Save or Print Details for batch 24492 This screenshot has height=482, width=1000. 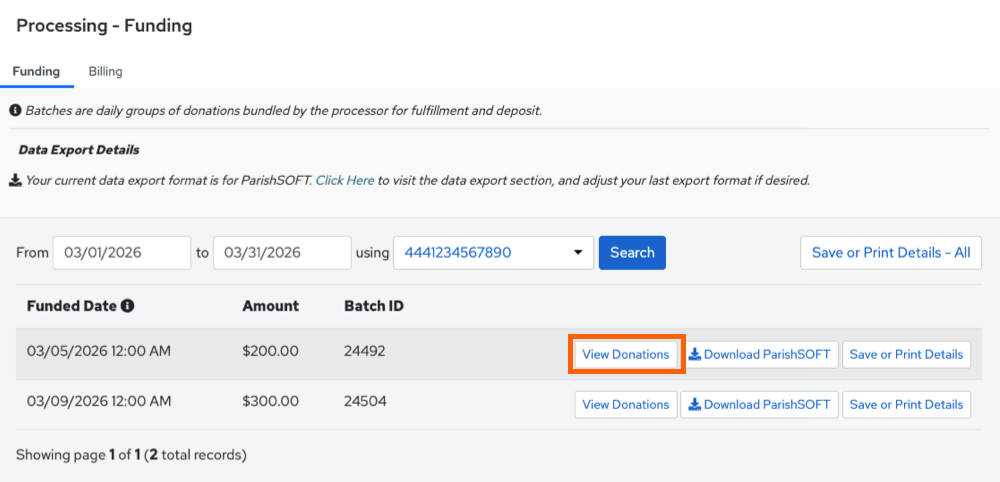906,354
